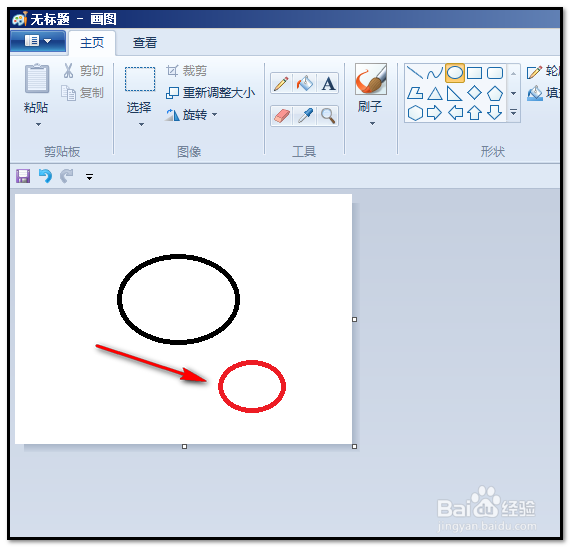Select the Text tool
570x547 pixels.
(328, 84)
